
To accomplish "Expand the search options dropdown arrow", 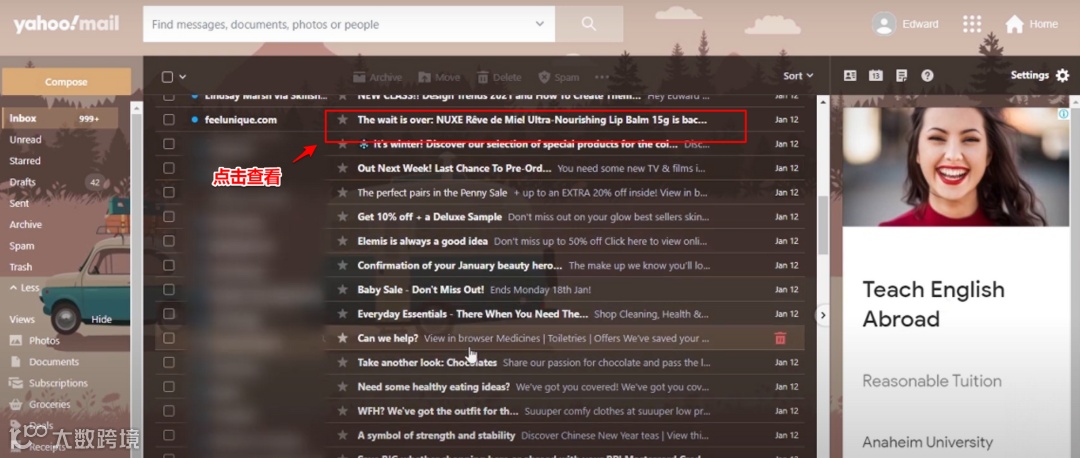I will point(539,24).
